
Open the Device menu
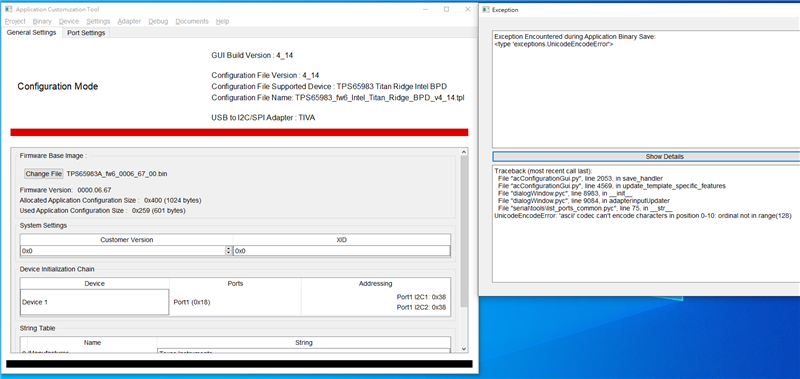click(x=69, y=21)
